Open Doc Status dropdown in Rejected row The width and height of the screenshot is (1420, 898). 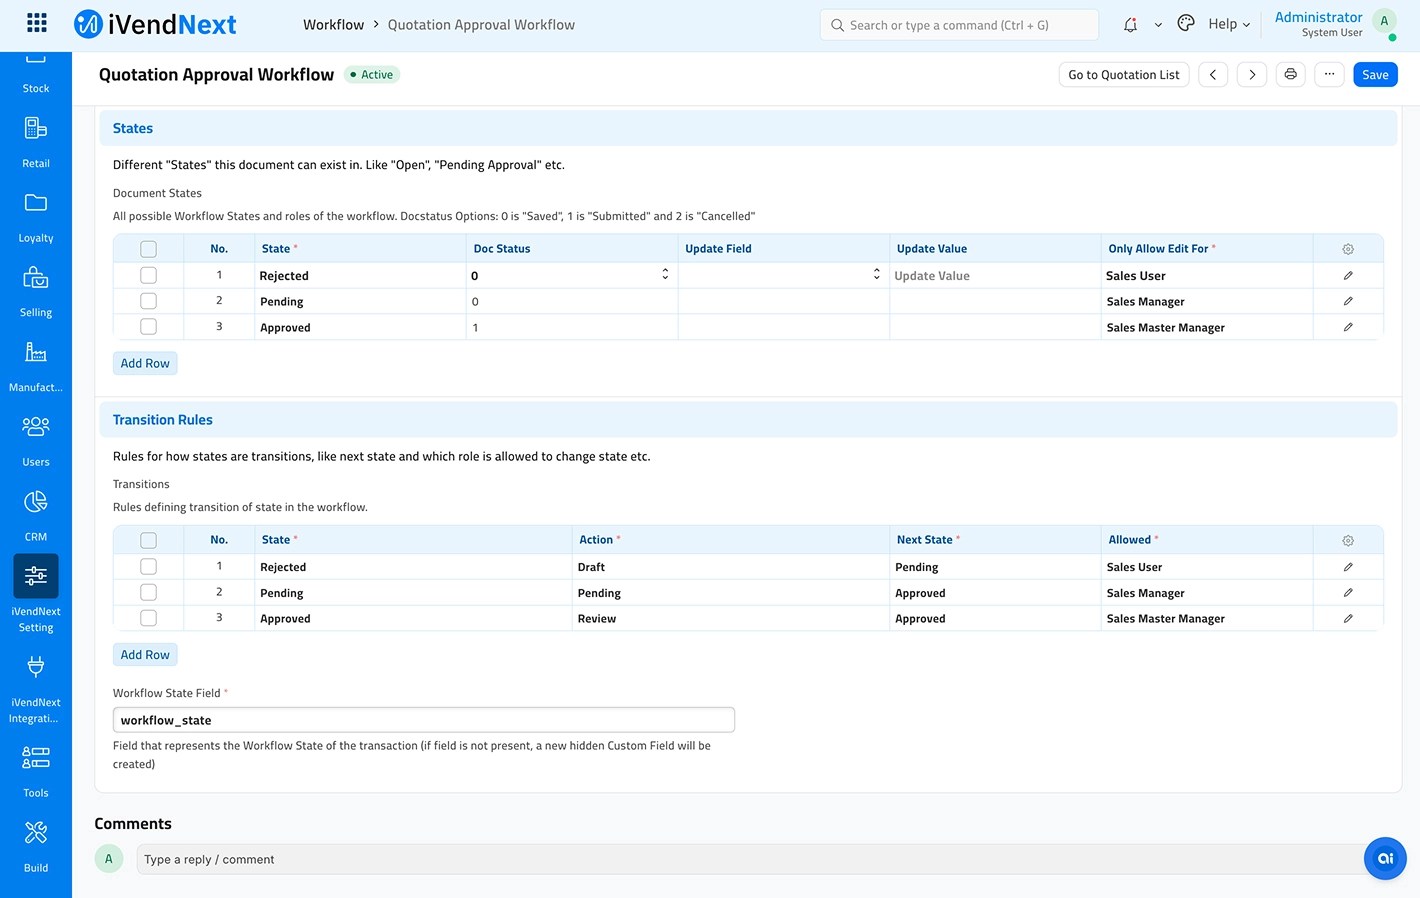572,275
